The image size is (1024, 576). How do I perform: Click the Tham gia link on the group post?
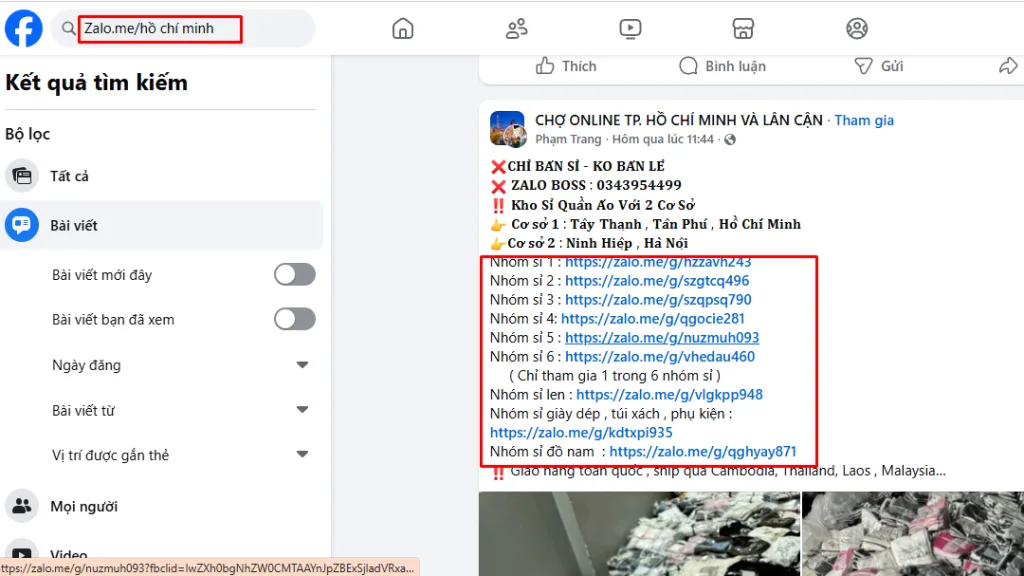(x=864, y=119)
